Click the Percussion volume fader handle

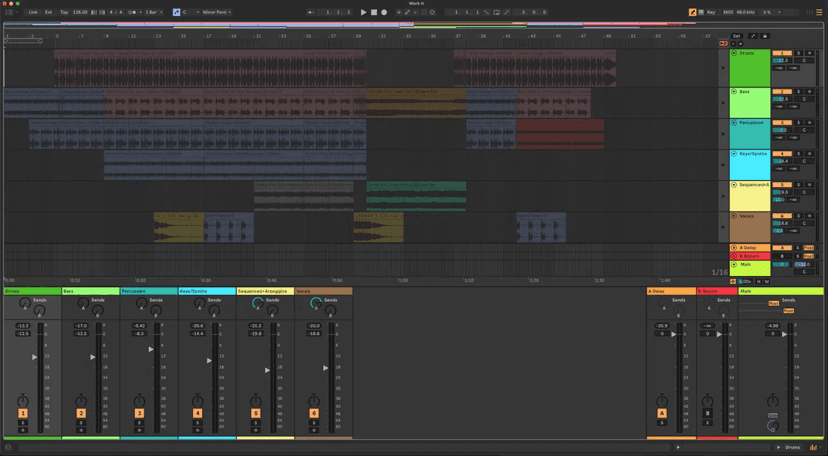click(x=151, y=349)
